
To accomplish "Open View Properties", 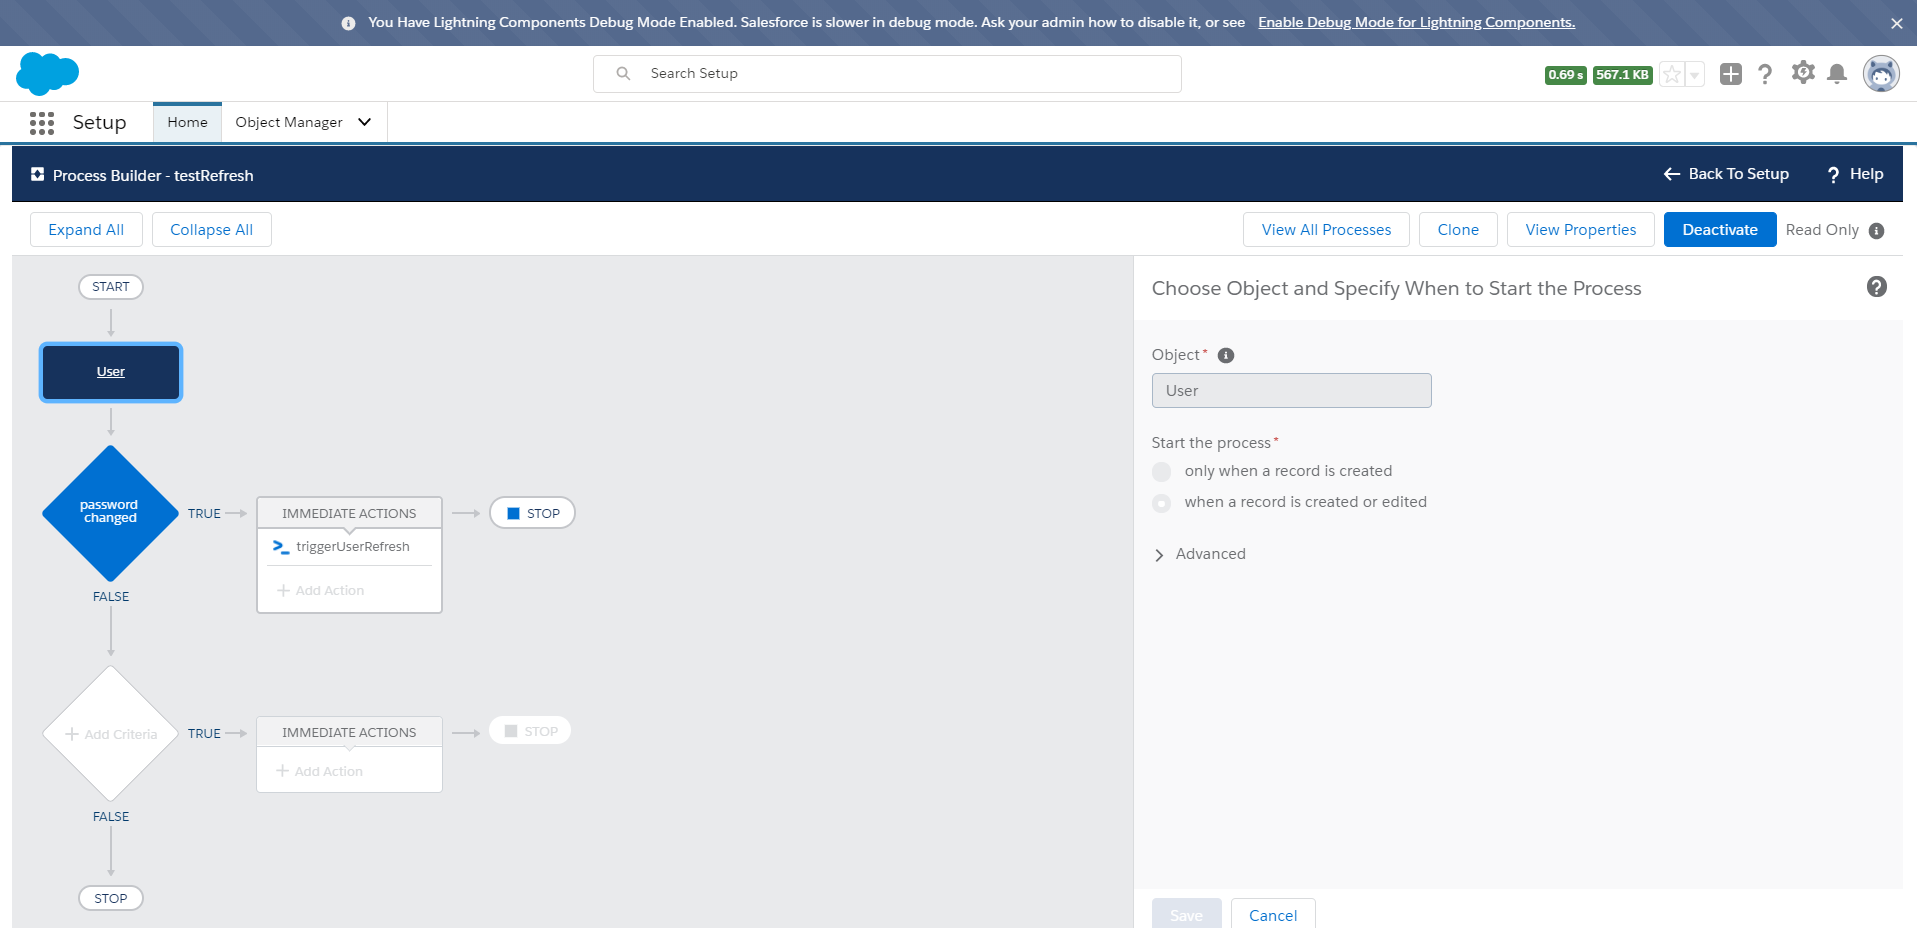I will point(1580,229).
